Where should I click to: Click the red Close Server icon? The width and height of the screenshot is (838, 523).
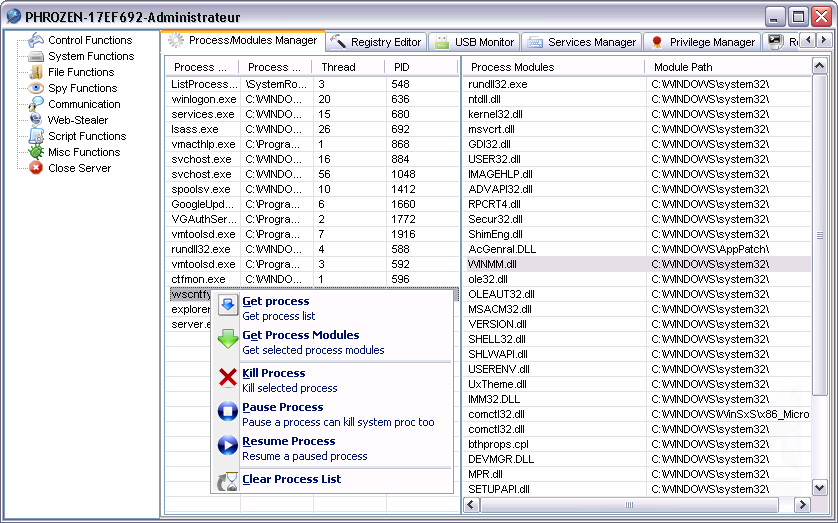tap(36, 168)
